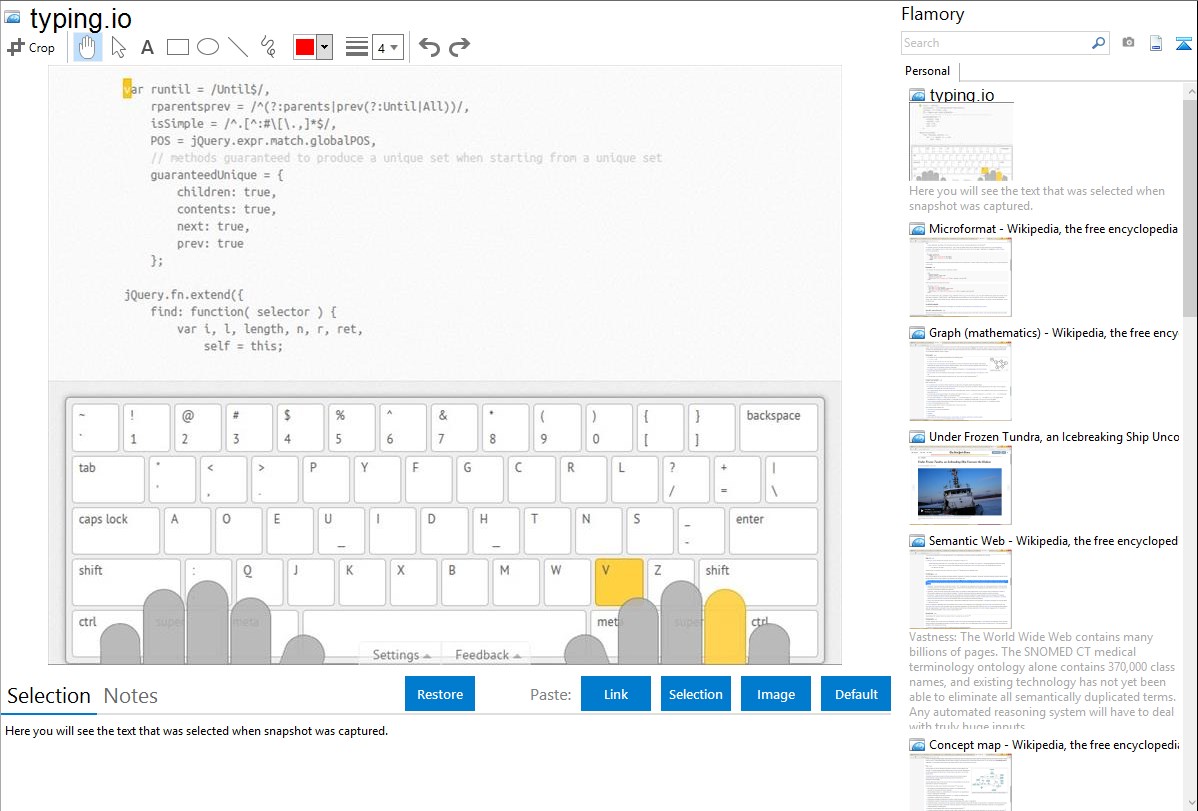This screenshot has width=1198, height=811.
Task: Switch to the Notes tab
Action: tap(131, 696)
